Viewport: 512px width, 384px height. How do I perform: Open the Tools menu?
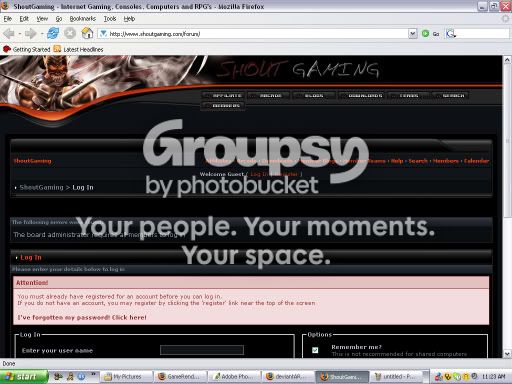(110, 19)
